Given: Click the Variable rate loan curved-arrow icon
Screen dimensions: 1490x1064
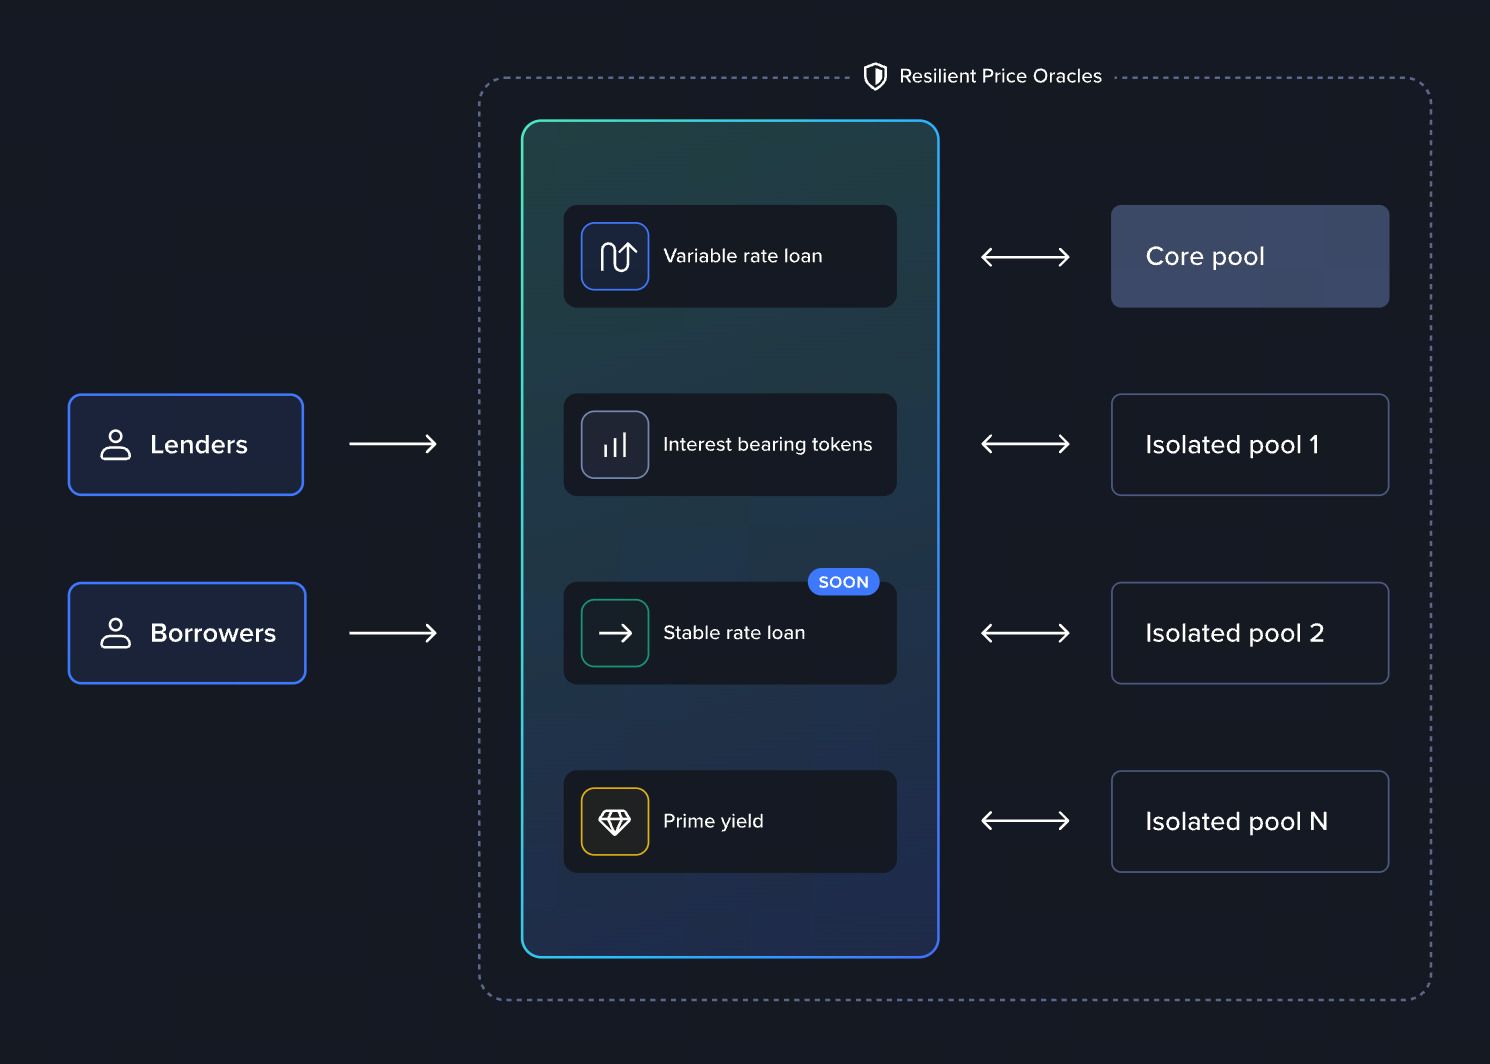Looking at the screenshot, I should [615, 256].
